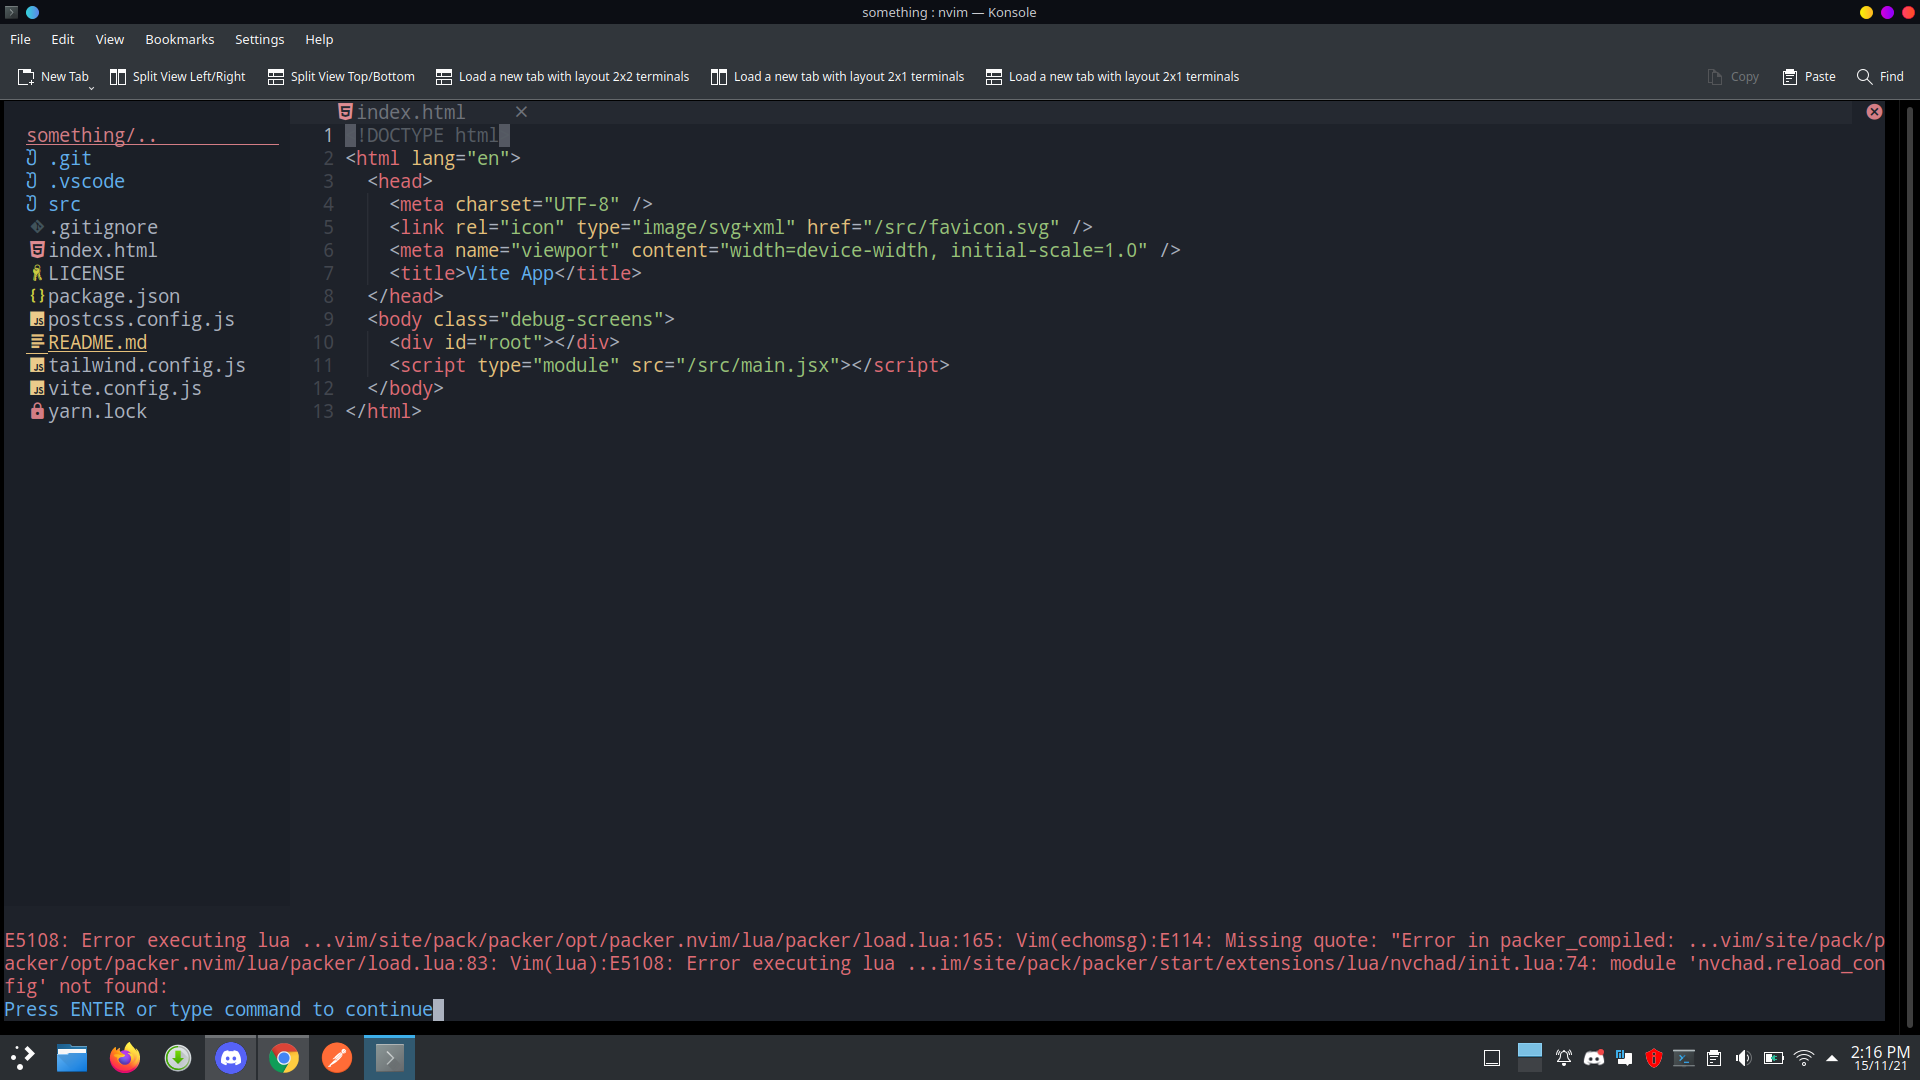Open Find in the terminal
Screen dimensions: 1920x1080
tap(1881, 76)
